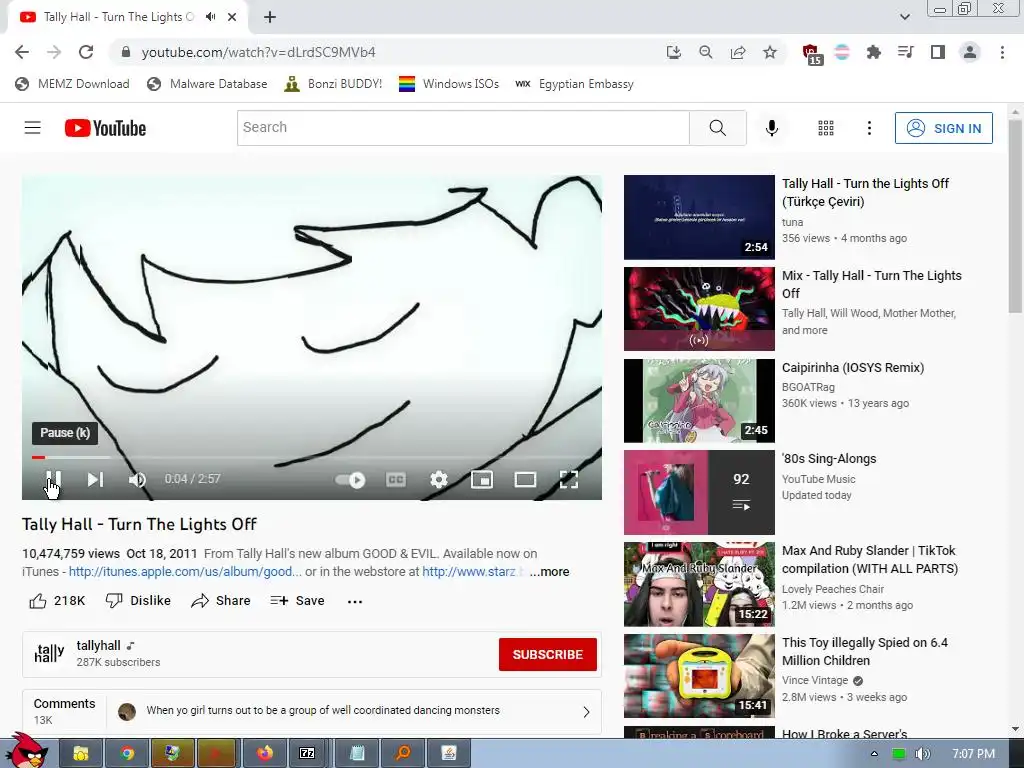This screenshot has height=768, width=1024.
Task: Open the iTunes album link
Action: click(x=185, y=571)
